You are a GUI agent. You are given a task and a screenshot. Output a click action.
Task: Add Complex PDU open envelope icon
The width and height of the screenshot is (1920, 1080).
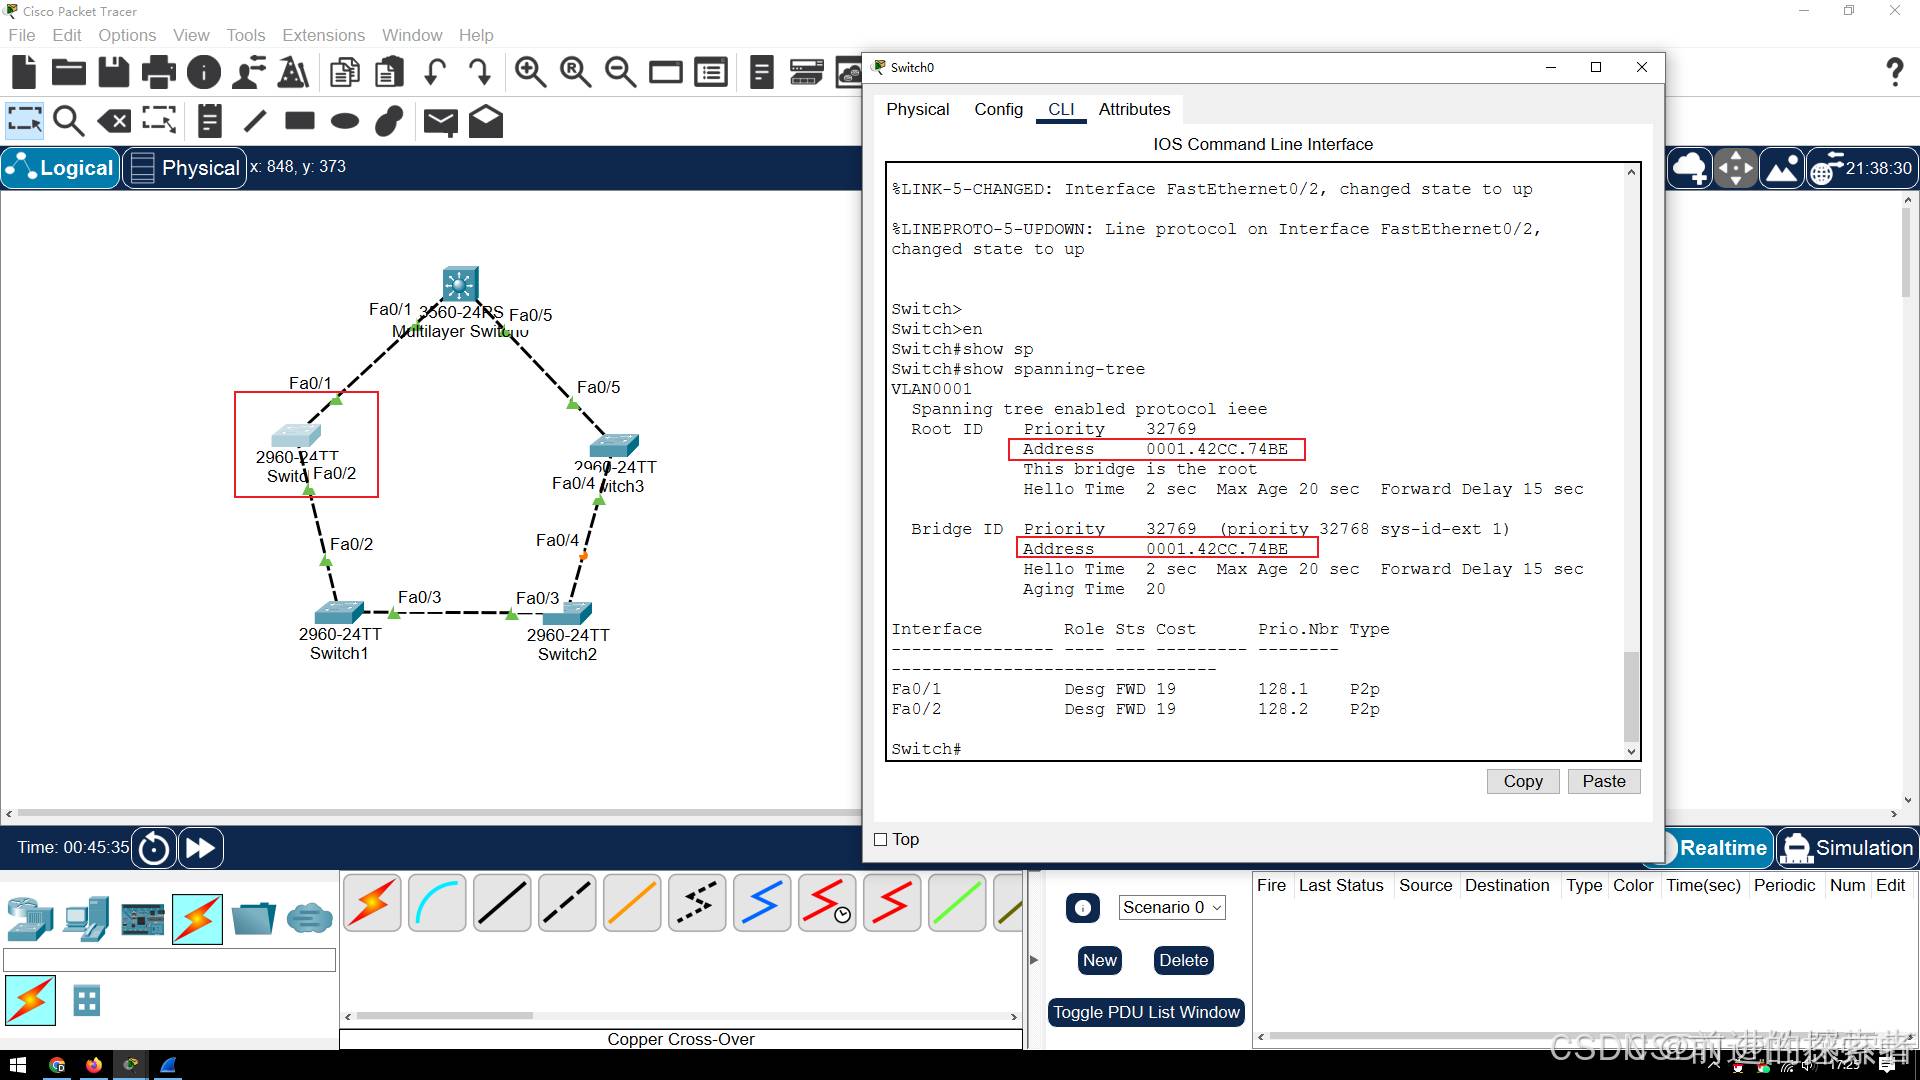point(485,121)
